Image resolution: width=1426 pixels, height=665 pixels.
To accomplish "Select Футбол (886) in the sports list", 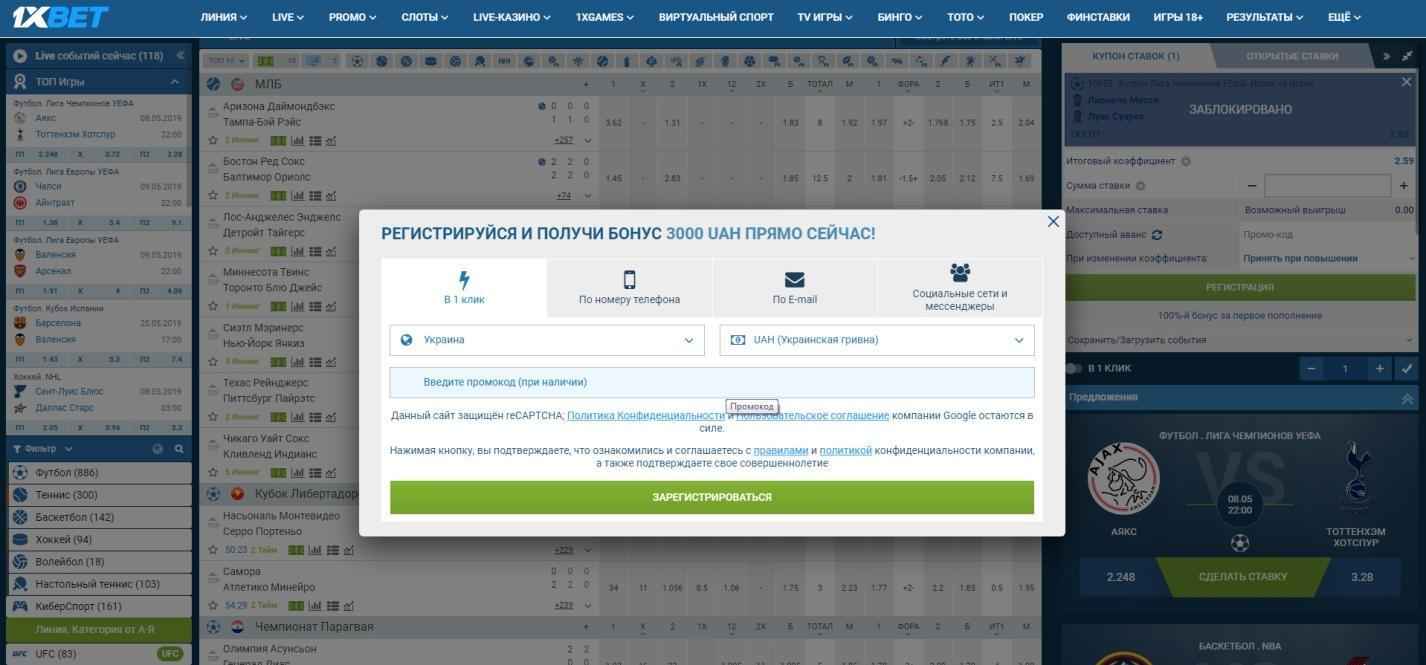I will (98, 472).
